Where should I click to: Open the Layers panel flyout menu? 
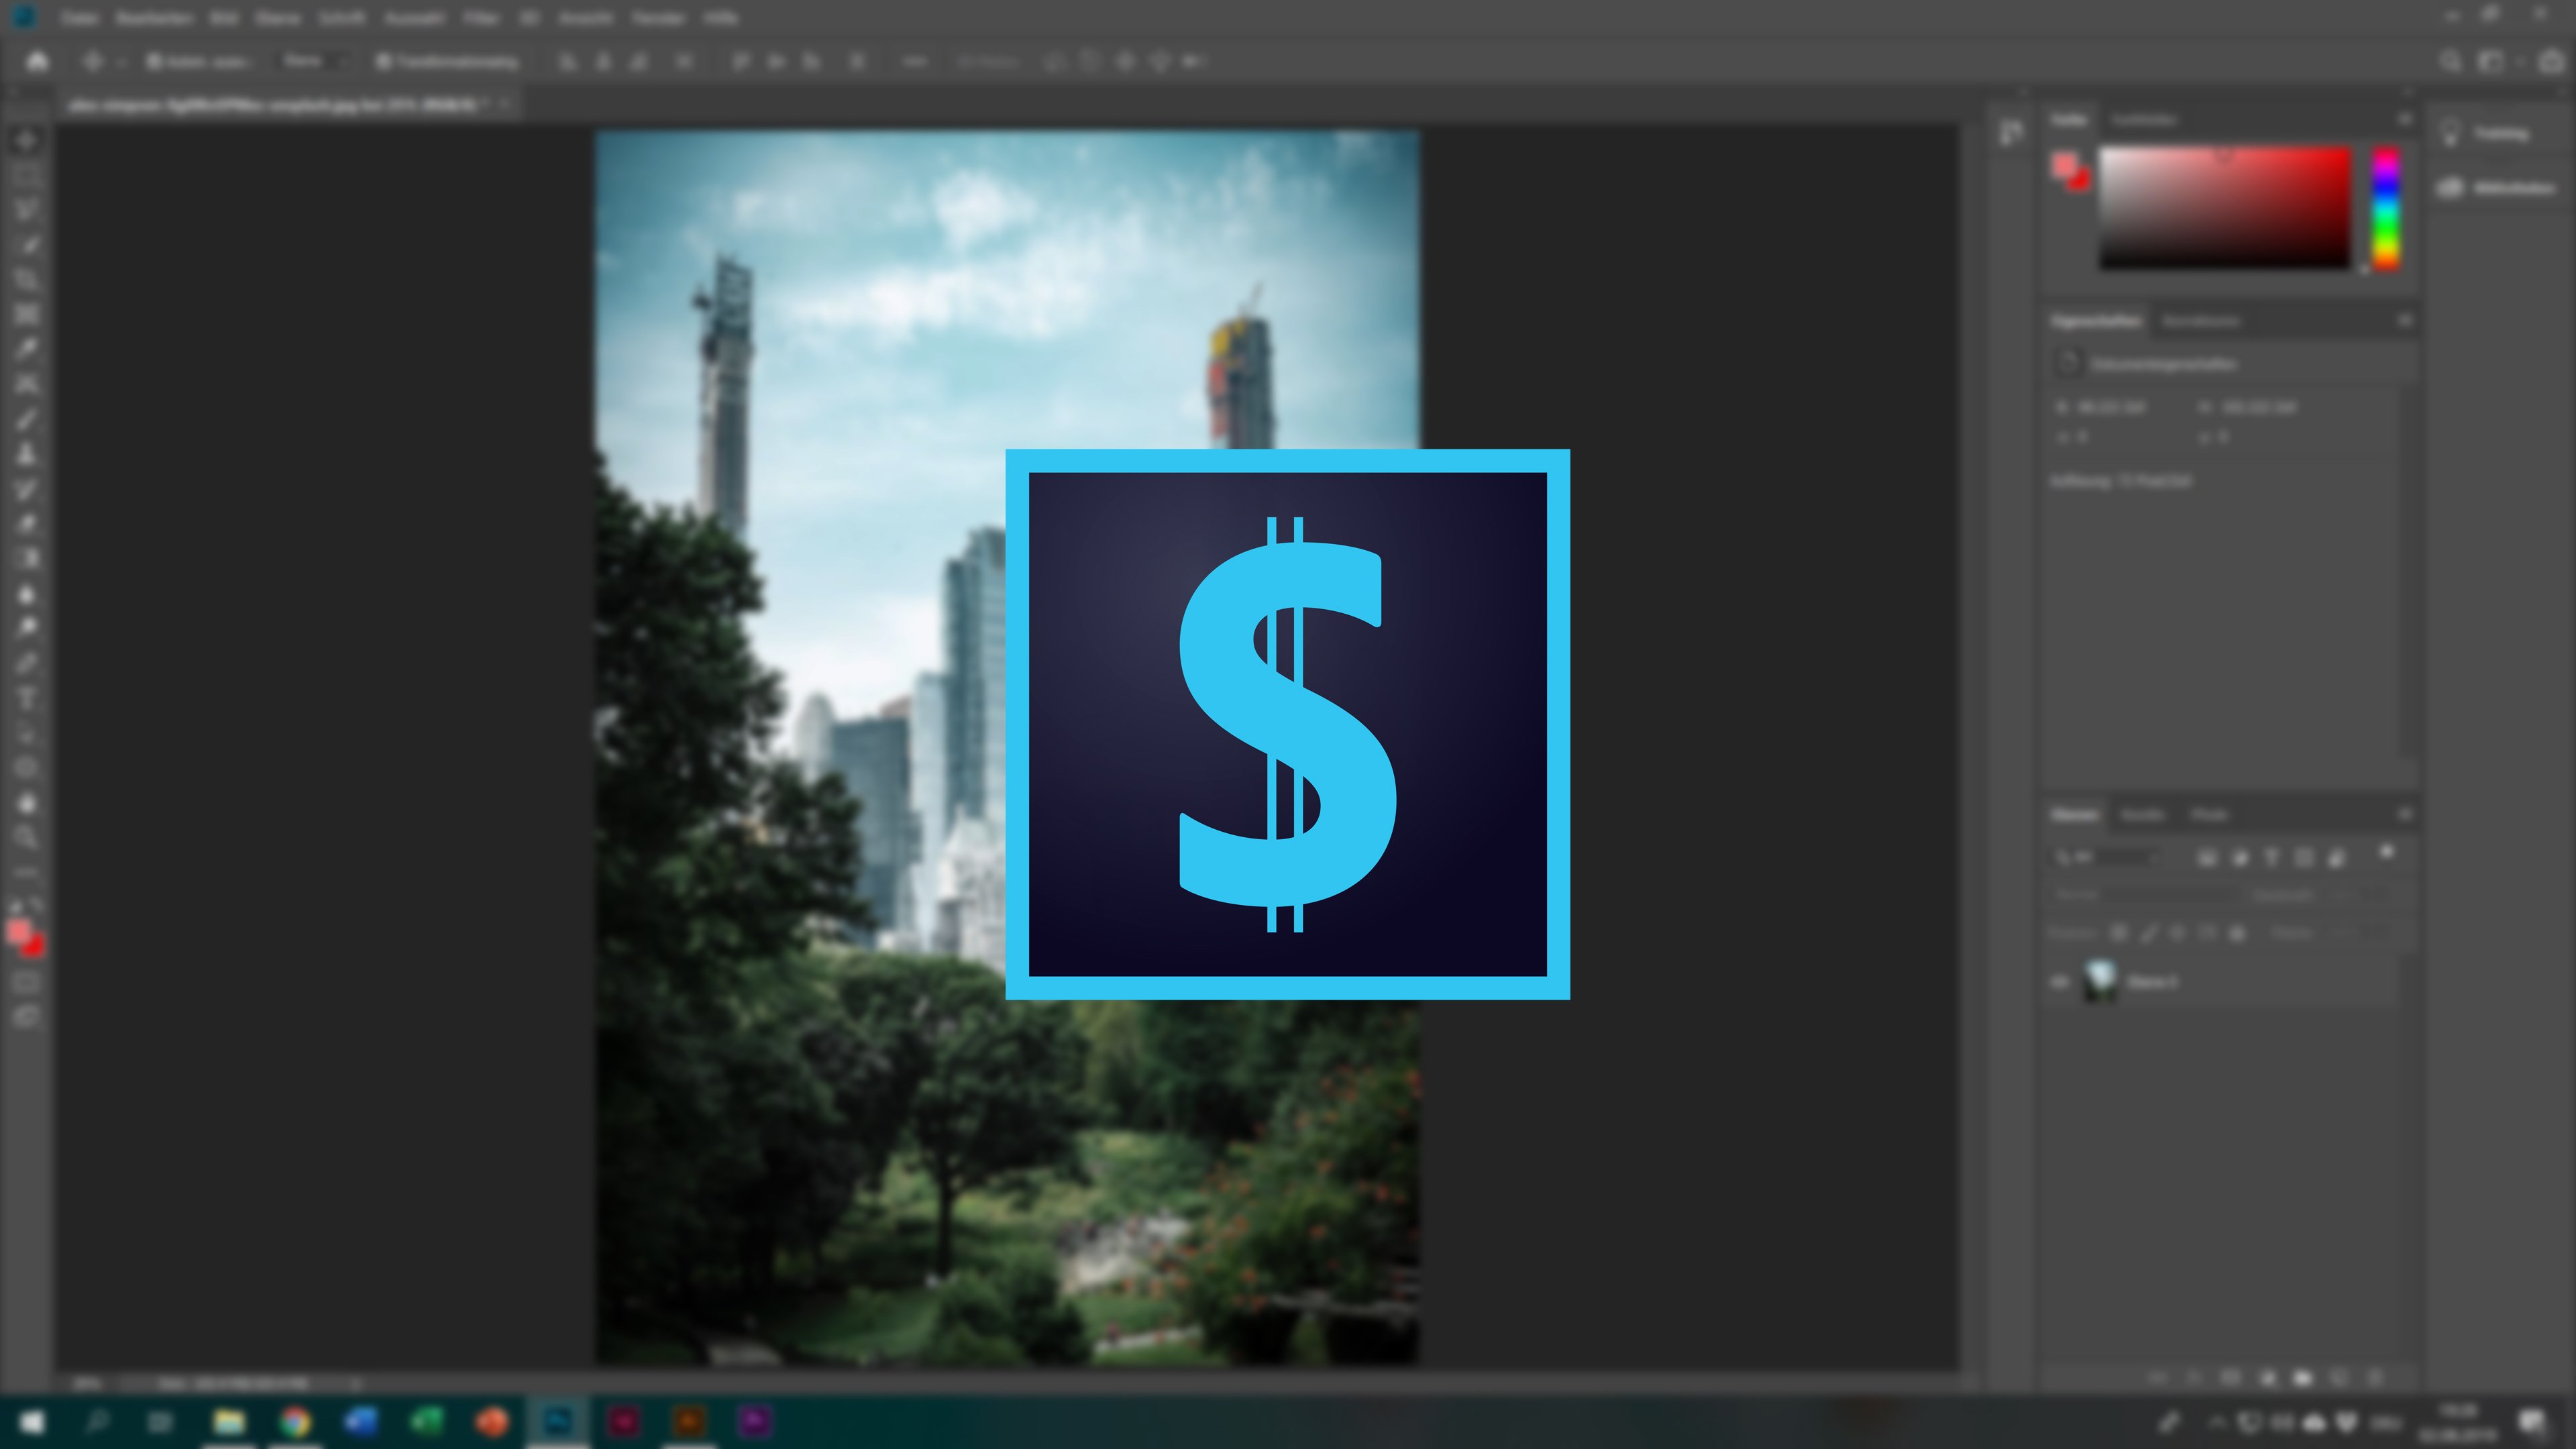(2404, 815)
